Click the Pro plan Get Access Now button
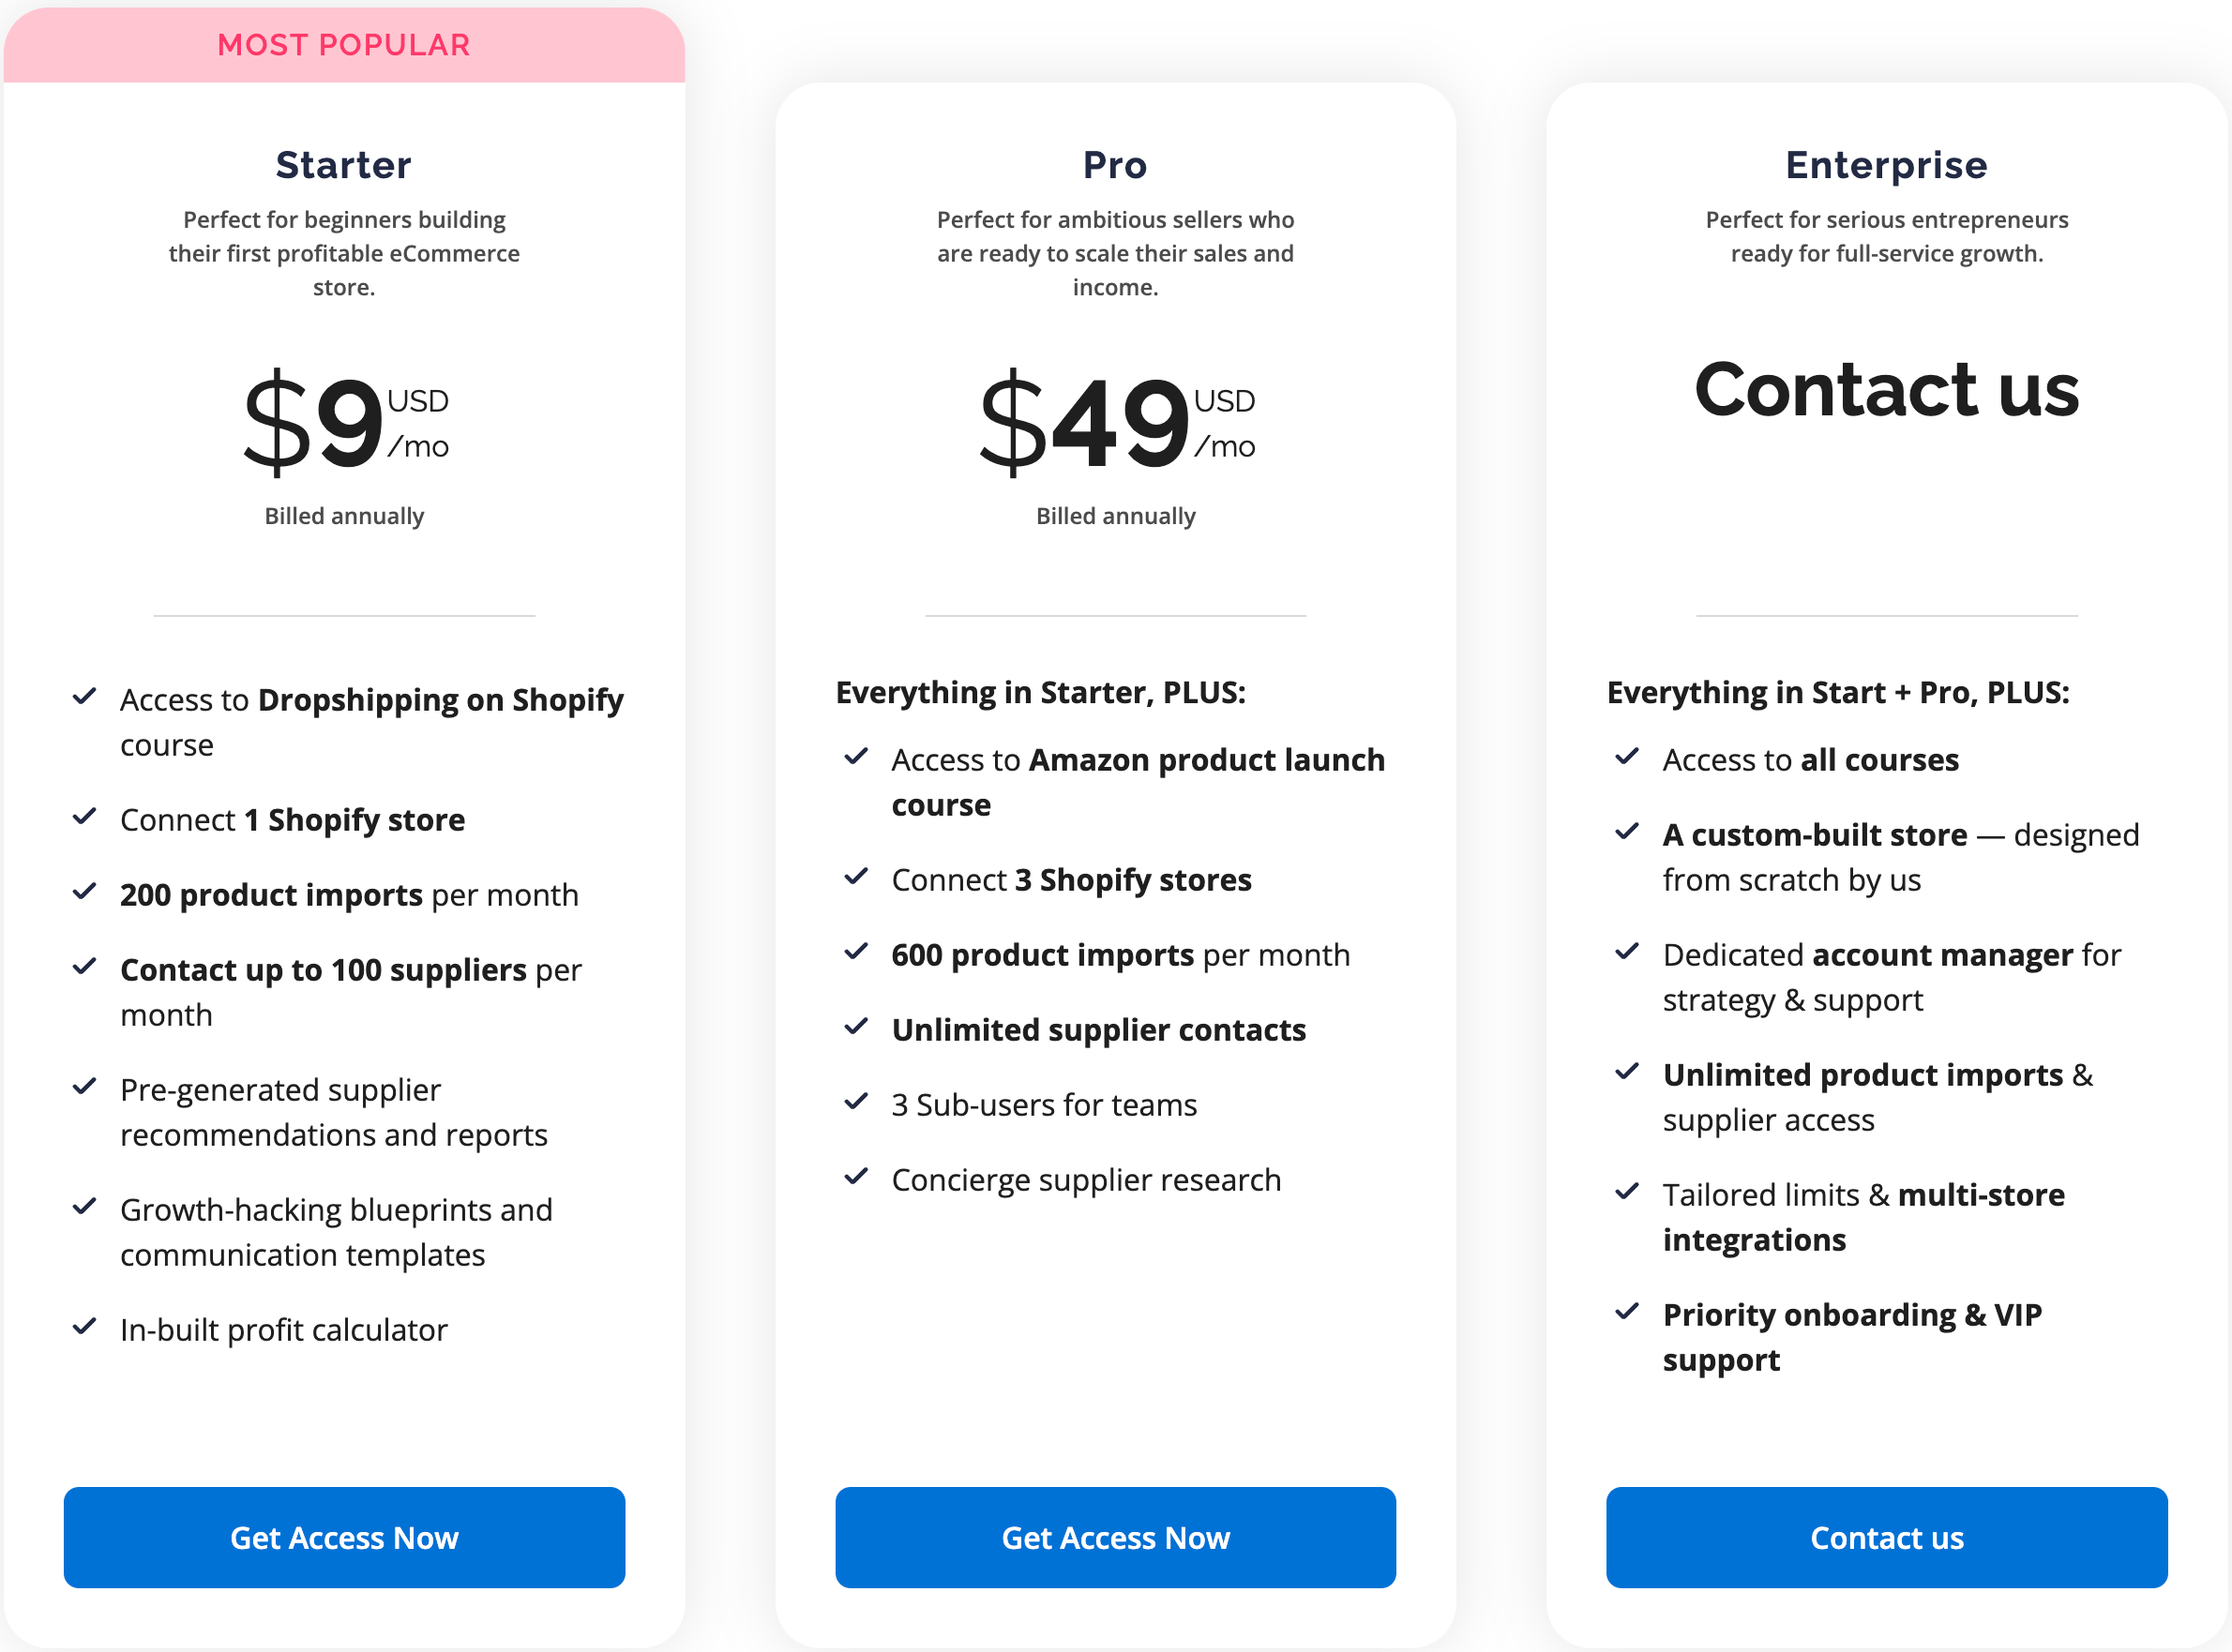The image size is (2232, 1652). tap(1115, 1537)
